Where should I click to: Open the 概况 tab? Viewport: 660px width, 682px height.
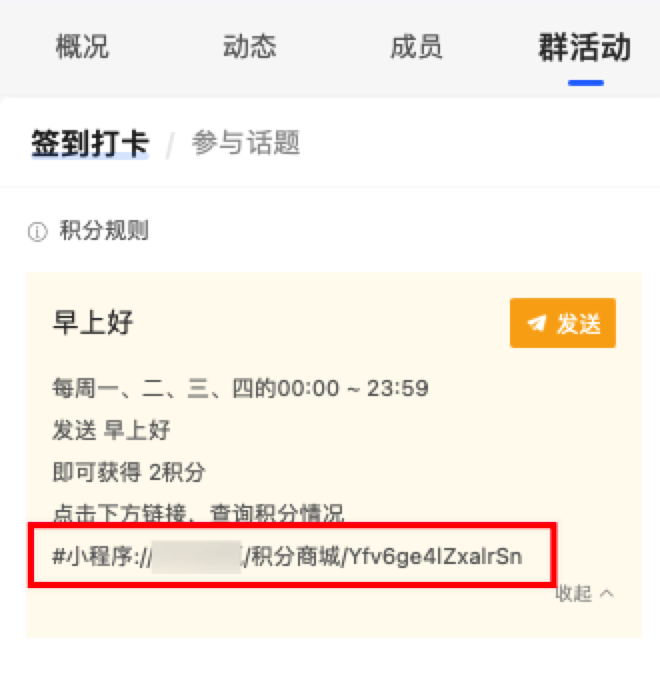82,47
